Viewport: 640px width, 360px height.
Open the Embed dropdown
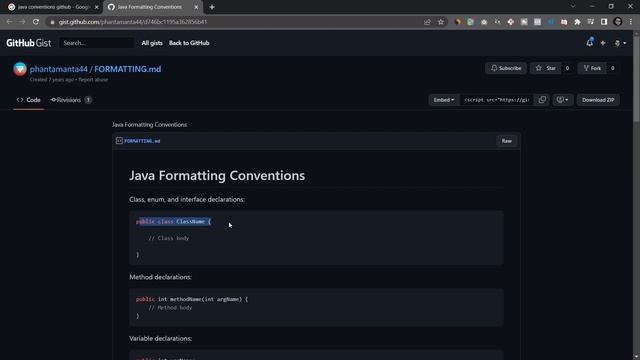[444, 100]
